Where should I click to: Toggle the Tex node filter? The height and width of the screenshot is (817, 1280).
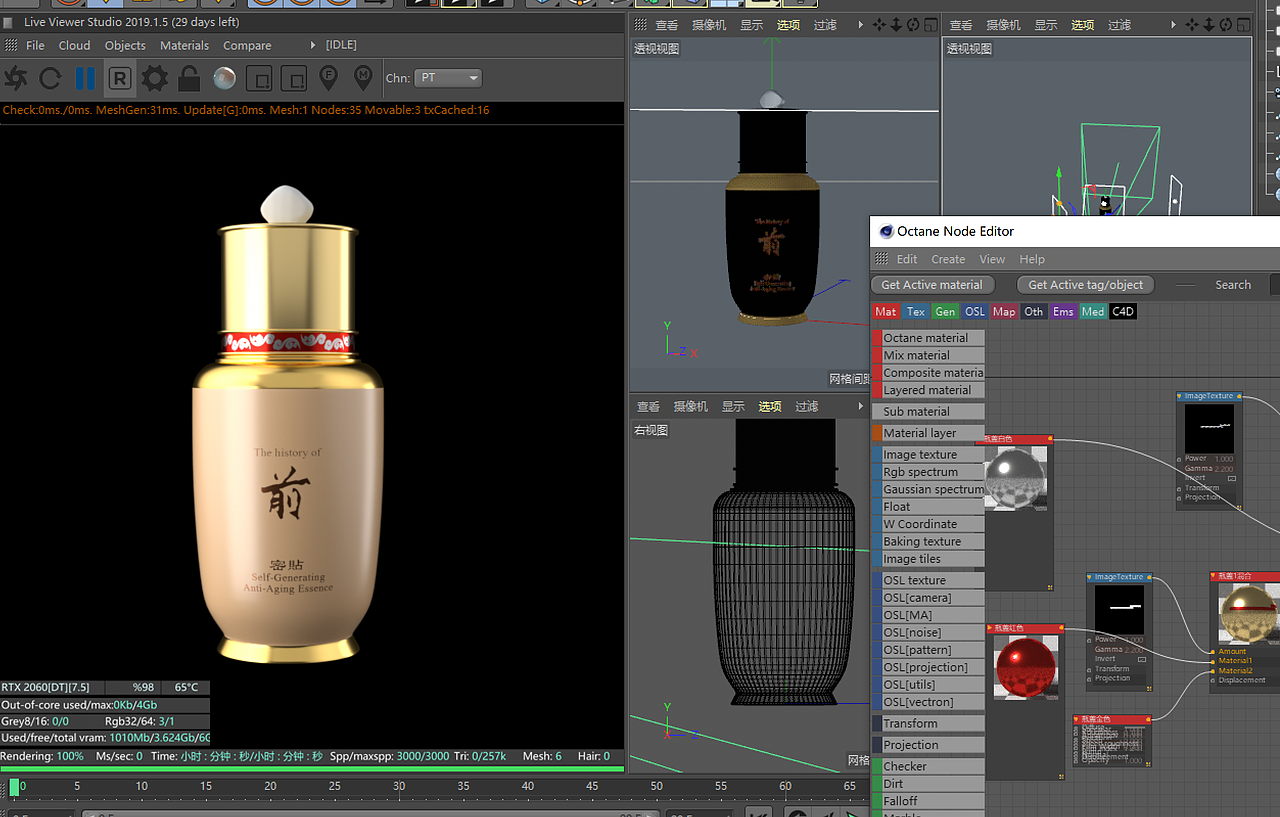click(916, 312)
